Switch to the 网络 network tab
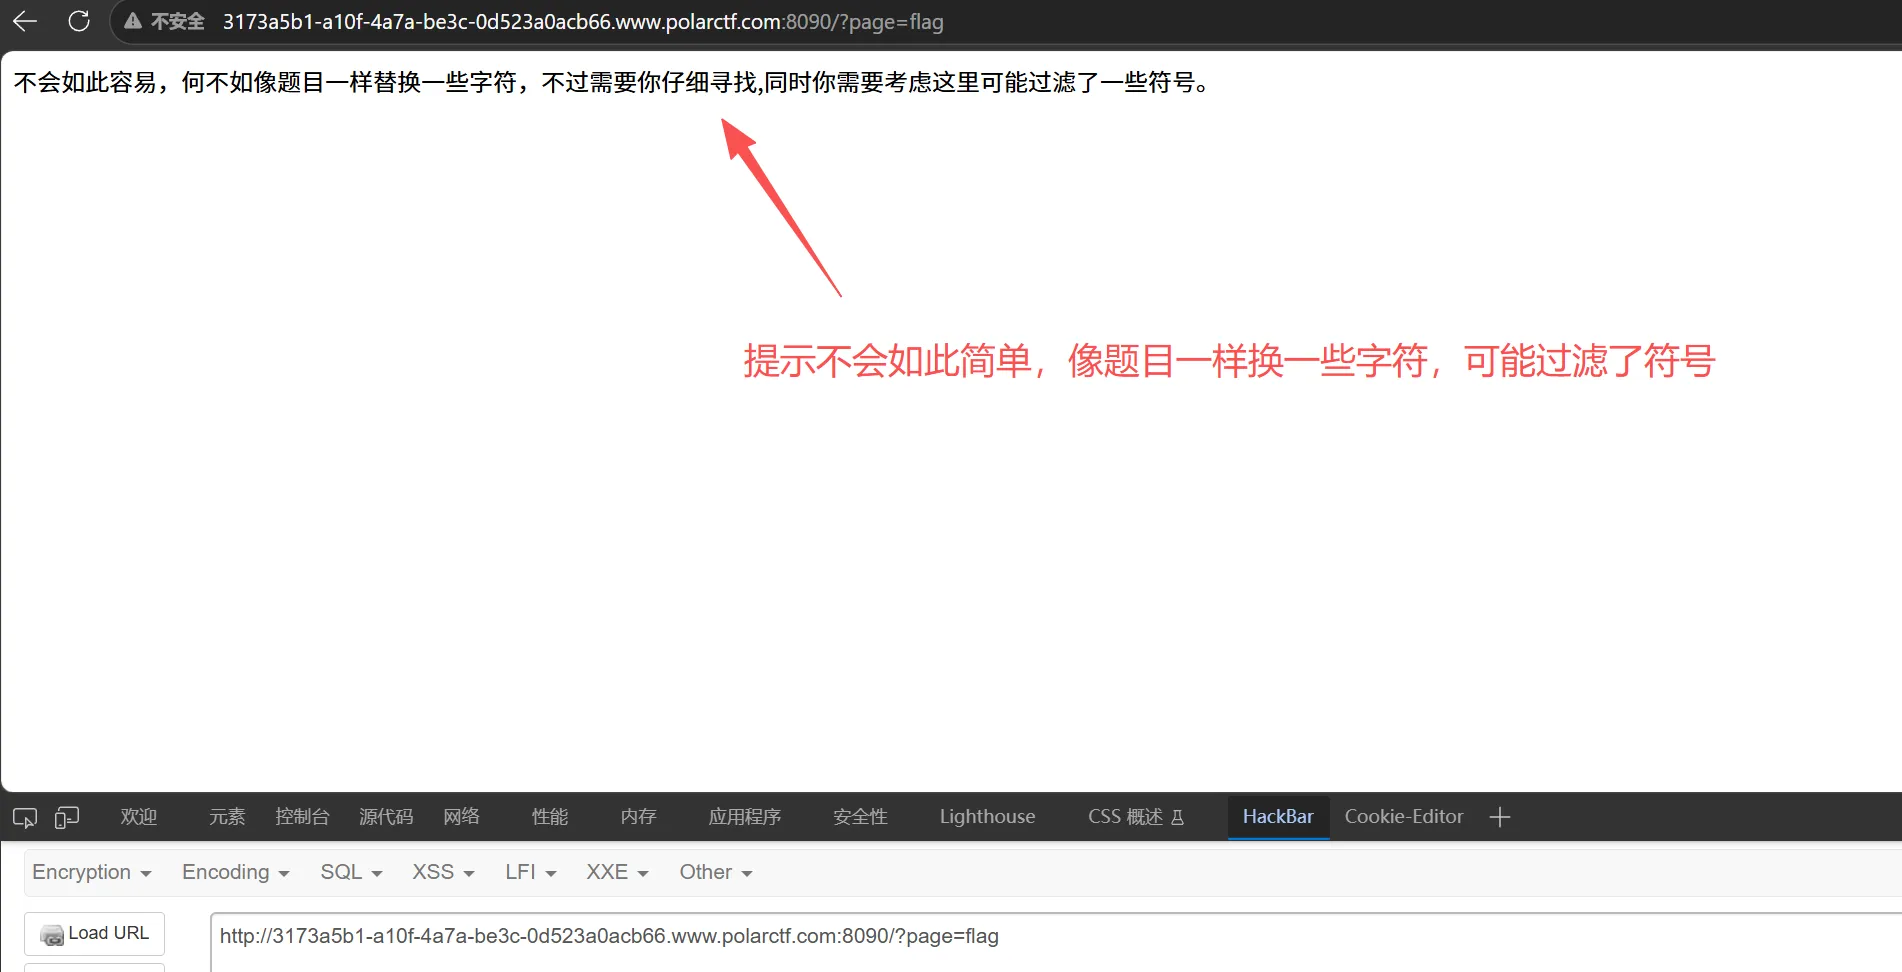The image size is (1902, 972). 461,817
